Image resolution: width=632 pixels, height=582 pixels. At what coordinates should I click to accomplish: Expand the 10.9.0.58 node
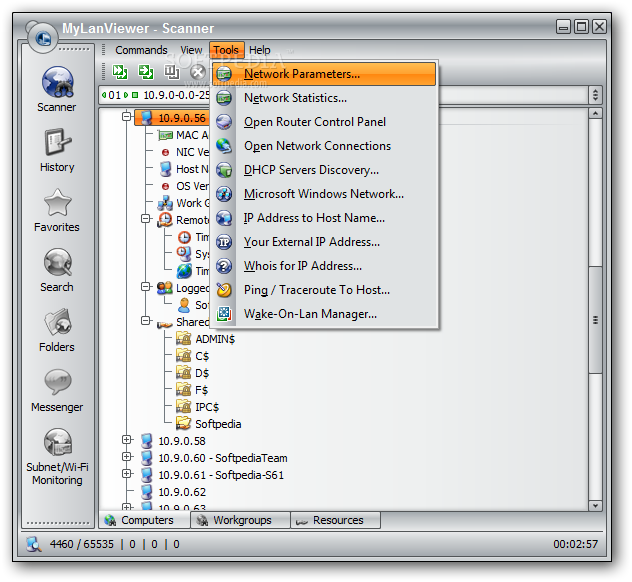[x=127, y=440]
